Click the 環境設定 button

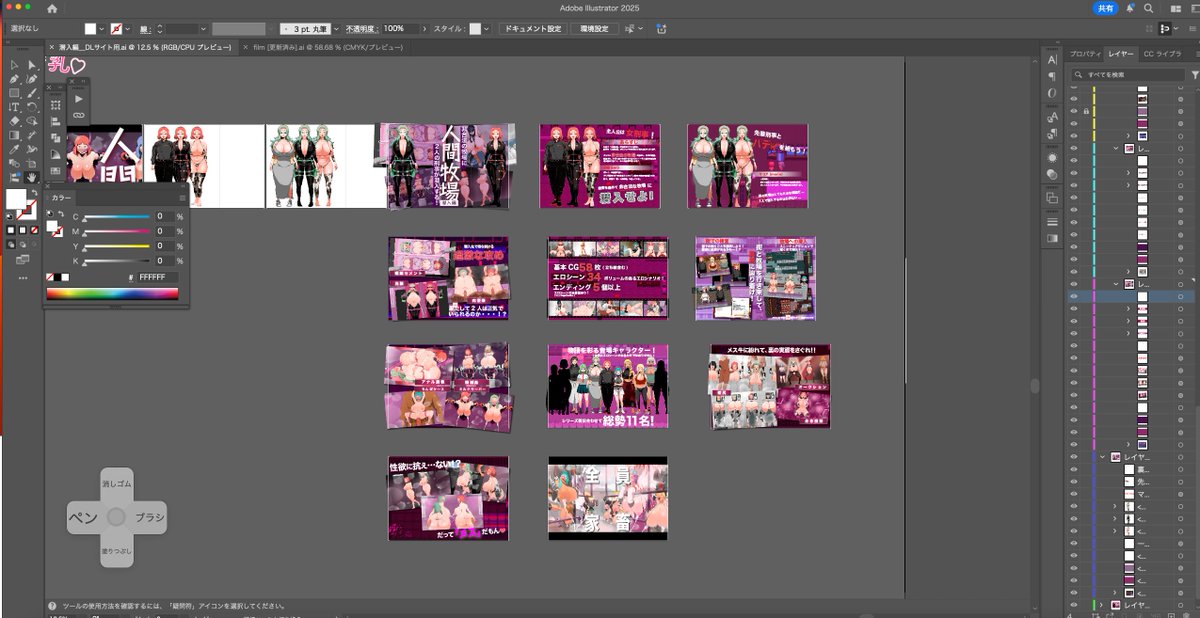(594, 29)
